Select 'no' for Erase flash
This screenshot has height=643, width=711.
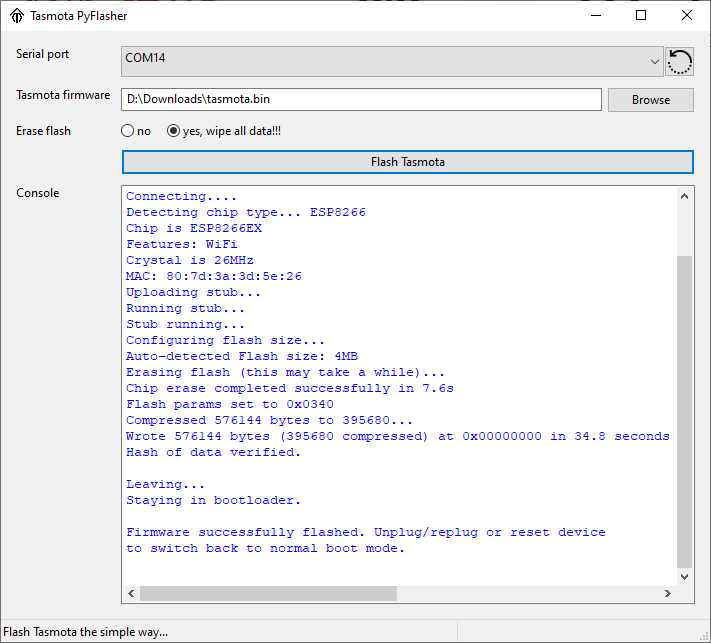point(136,131)
